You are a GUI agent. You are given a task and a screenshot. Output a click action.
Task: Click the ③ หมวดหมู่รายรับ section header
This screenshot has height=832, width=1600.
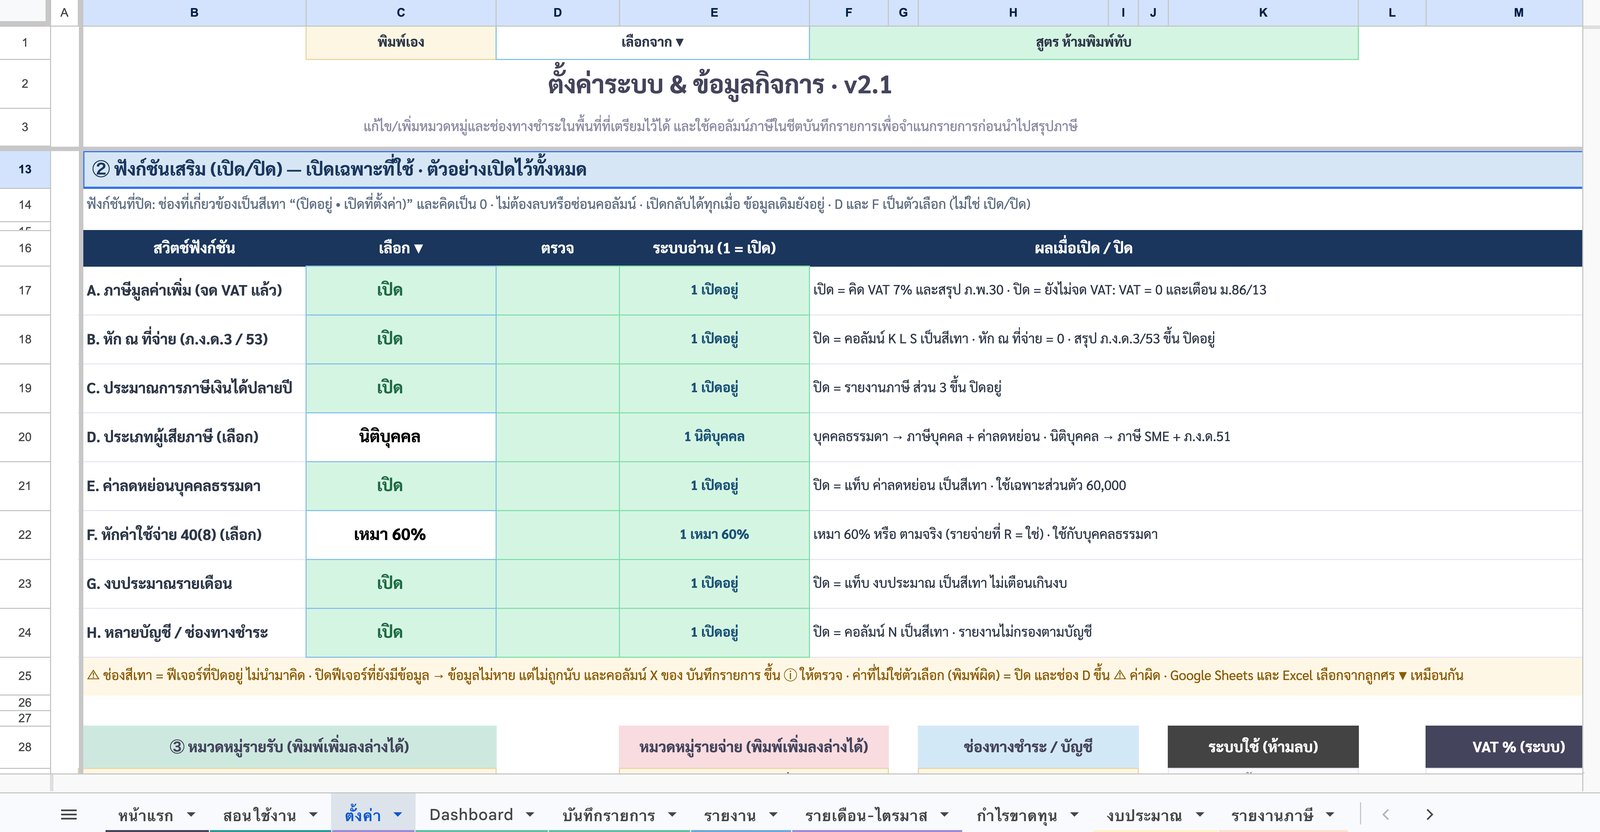point(289,747)
